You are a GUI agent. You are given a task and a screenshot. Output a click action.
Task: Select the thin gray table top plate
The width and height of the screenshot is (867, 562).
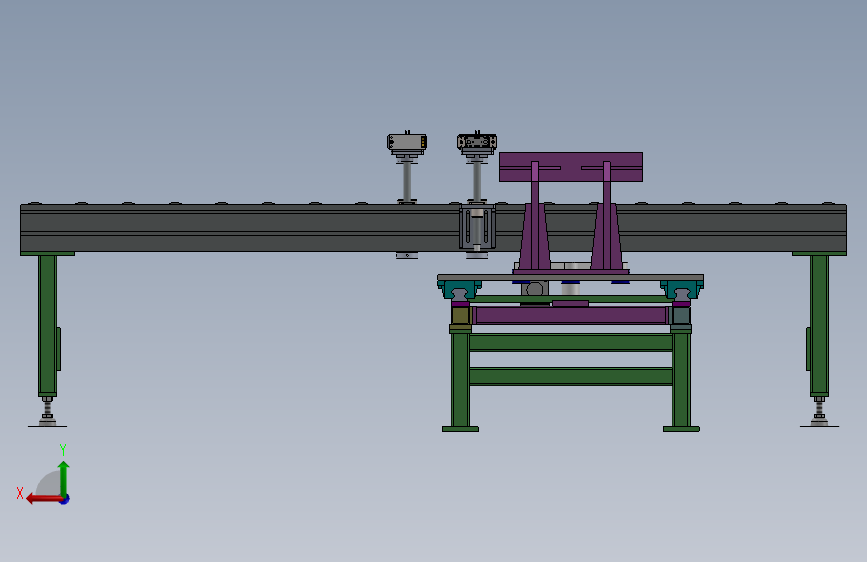click(x=571, y=277)
